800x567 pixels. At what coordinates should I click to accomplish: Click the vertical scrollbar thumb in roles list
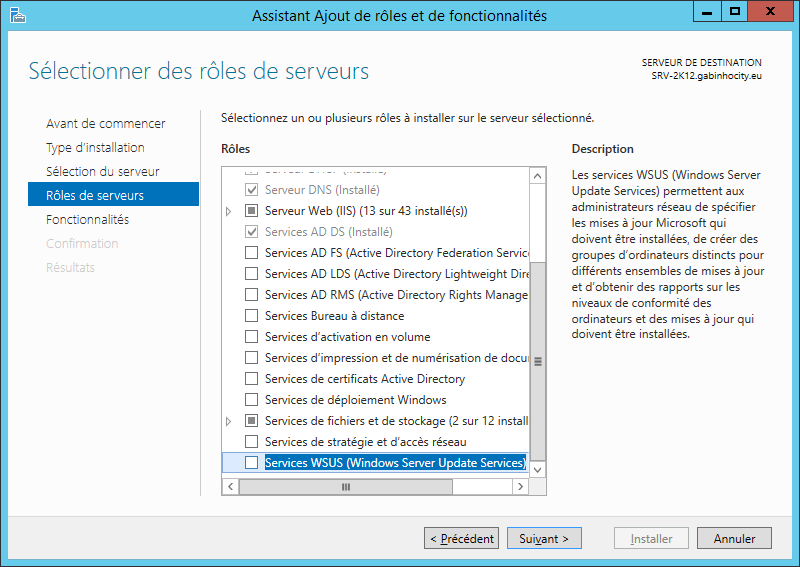click(537, 361)
